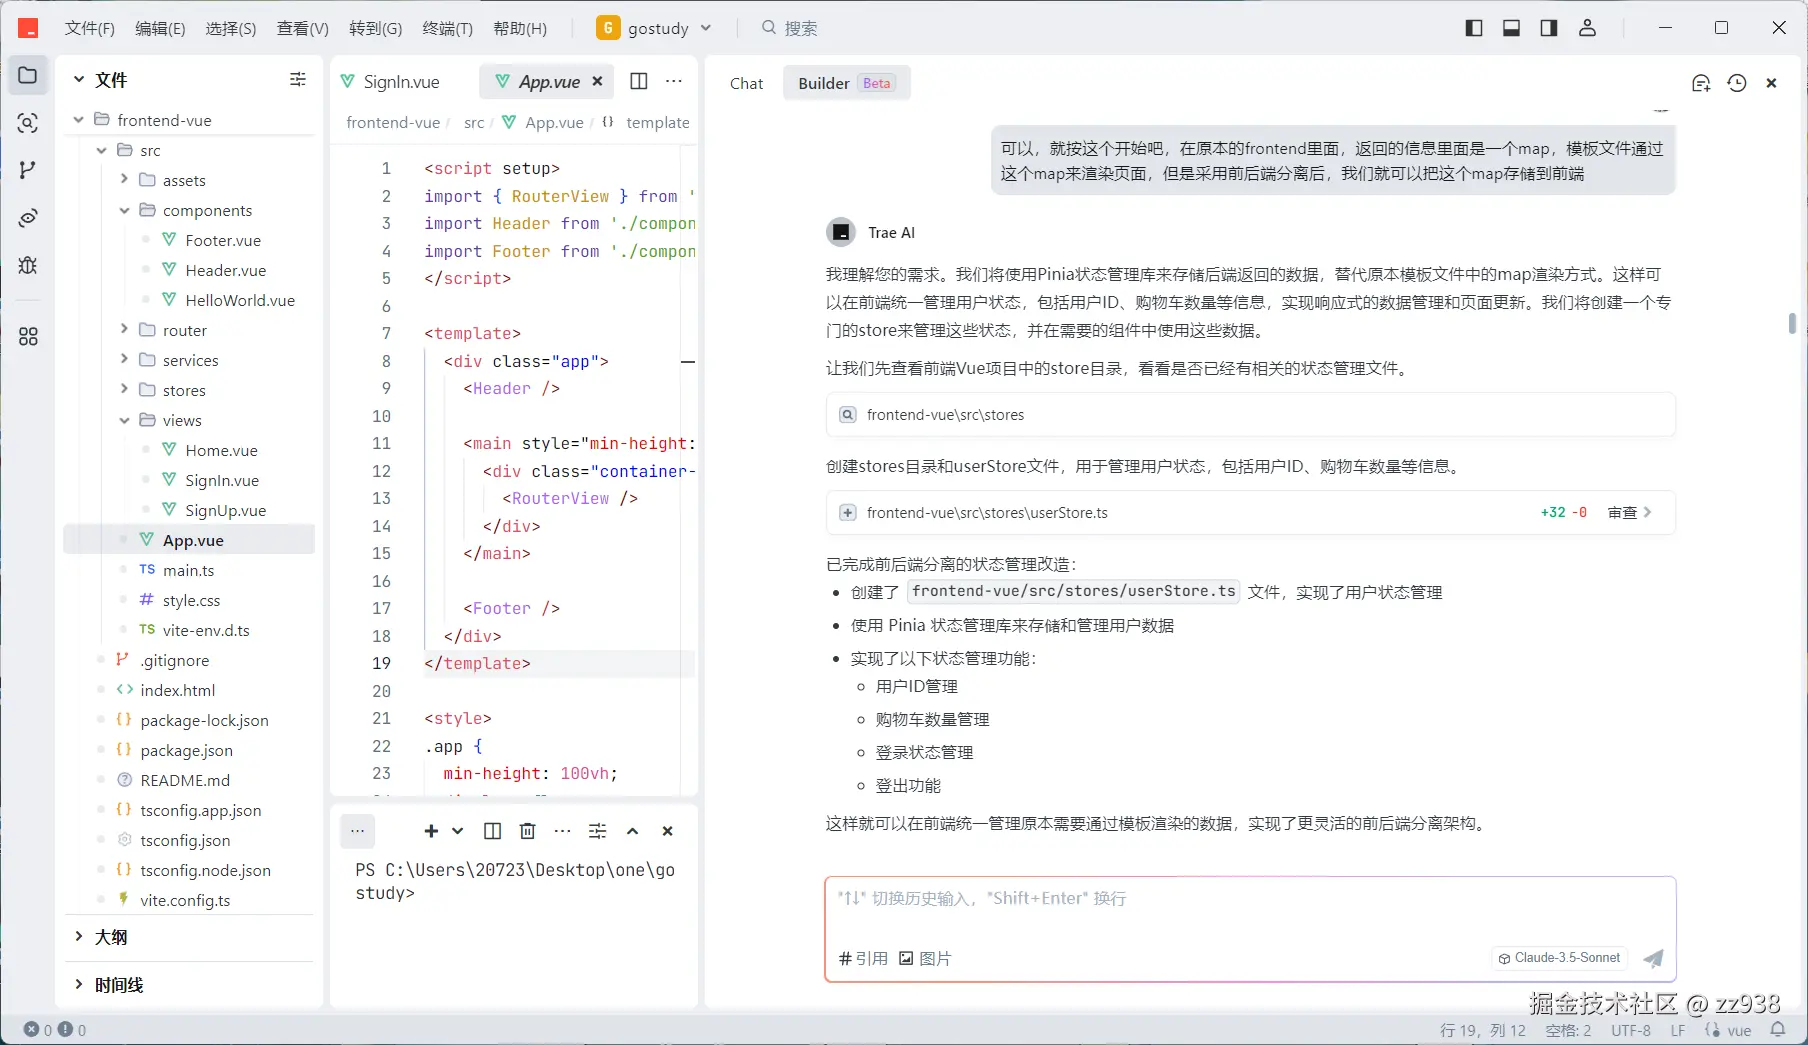Open chat history clock icon
The width and height of the screenshot is (1808, 1045).
coord(1737,83)
